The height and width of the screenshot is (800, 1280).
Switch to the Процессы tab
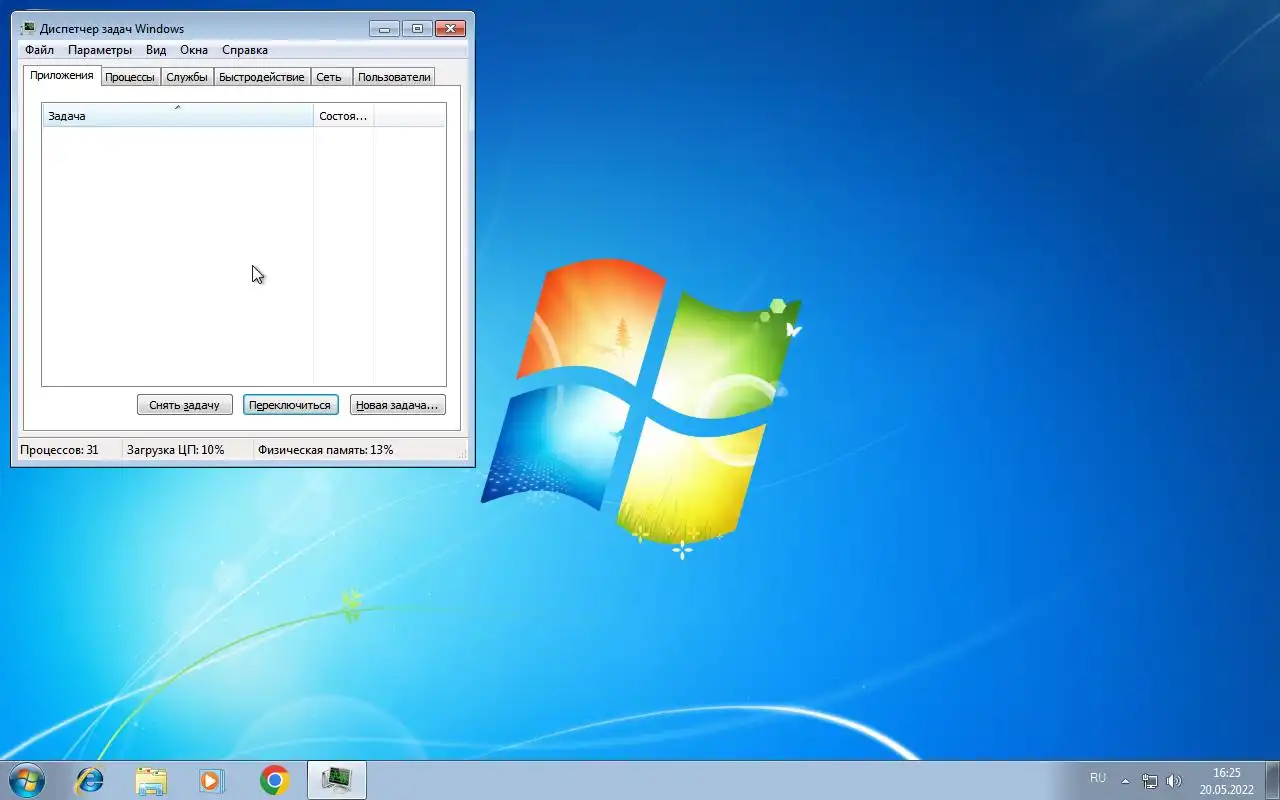(130, 77)
